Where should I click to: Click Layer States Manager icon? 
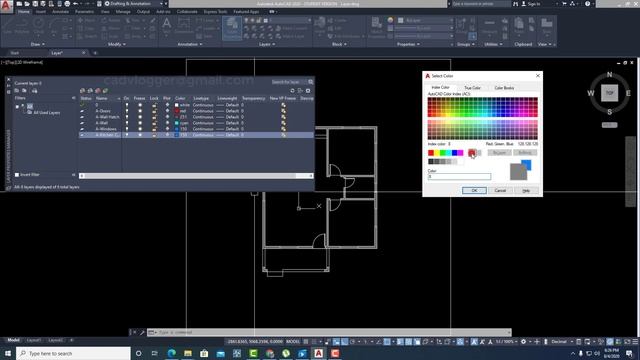coord(34,91)
